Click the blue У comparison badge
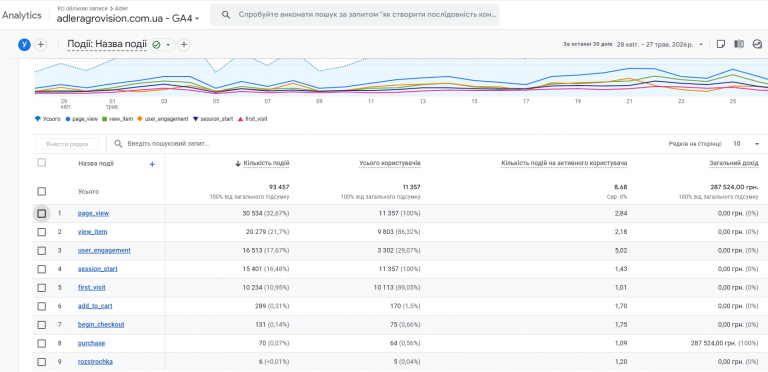The width and height of the screenshot is (768, 372). (24, 45)
